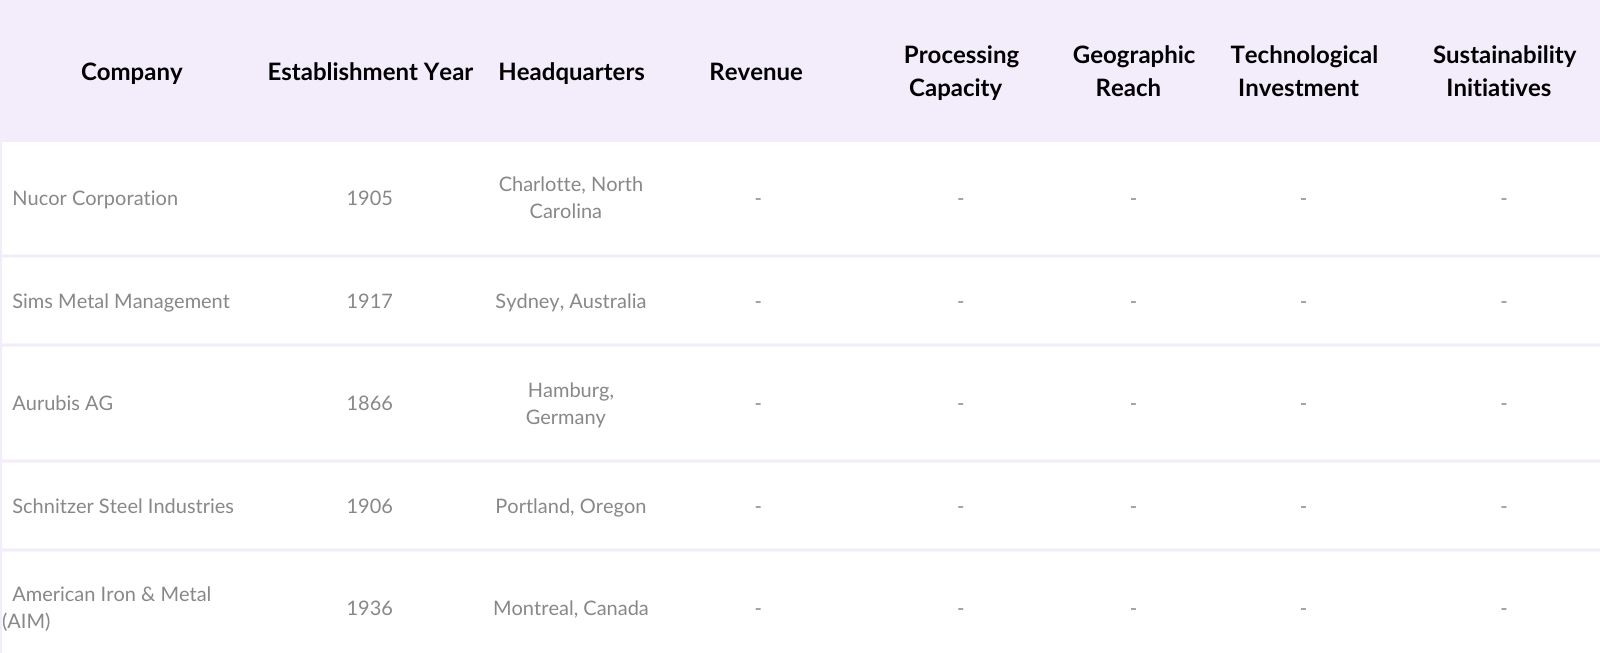Click the Montreal, Canada headquarters cell
The image size is (1600, 653).
(x=570, y=608)
